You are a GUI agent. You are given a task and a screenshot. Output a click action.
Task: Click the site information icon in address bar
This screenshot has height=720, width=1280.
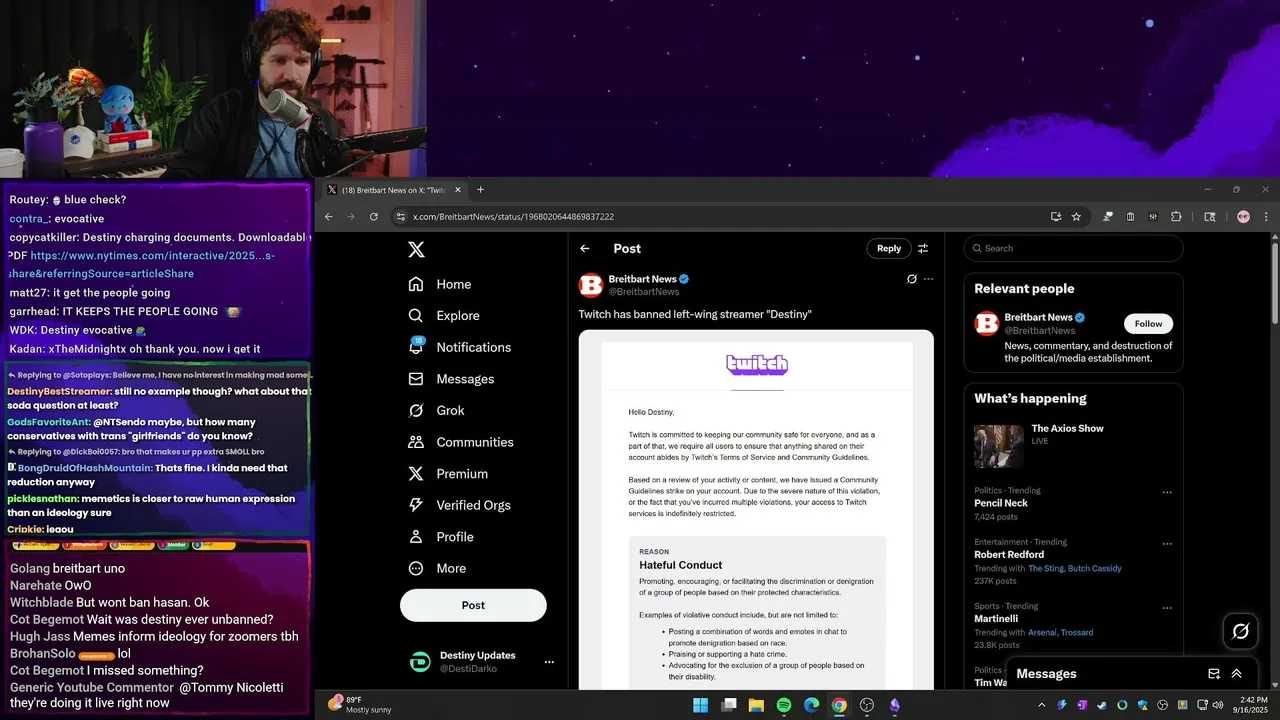click(x=400, y=216)
